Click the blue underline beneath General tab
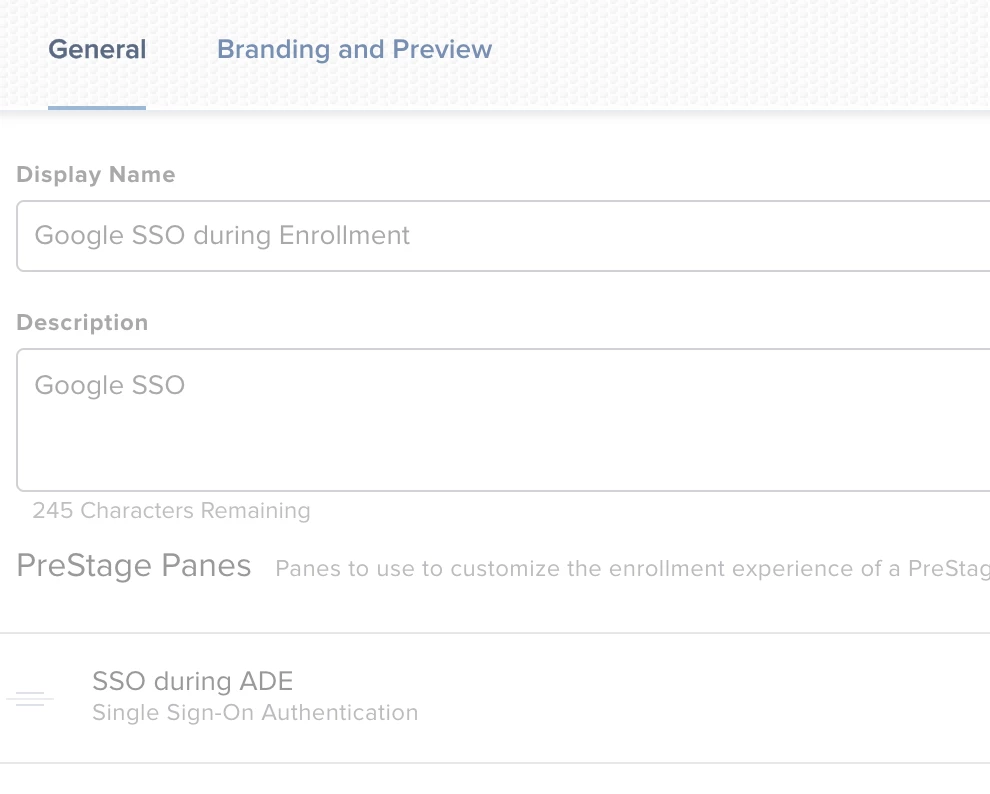This screenshot has width=990, height=794. coord(97,107)
